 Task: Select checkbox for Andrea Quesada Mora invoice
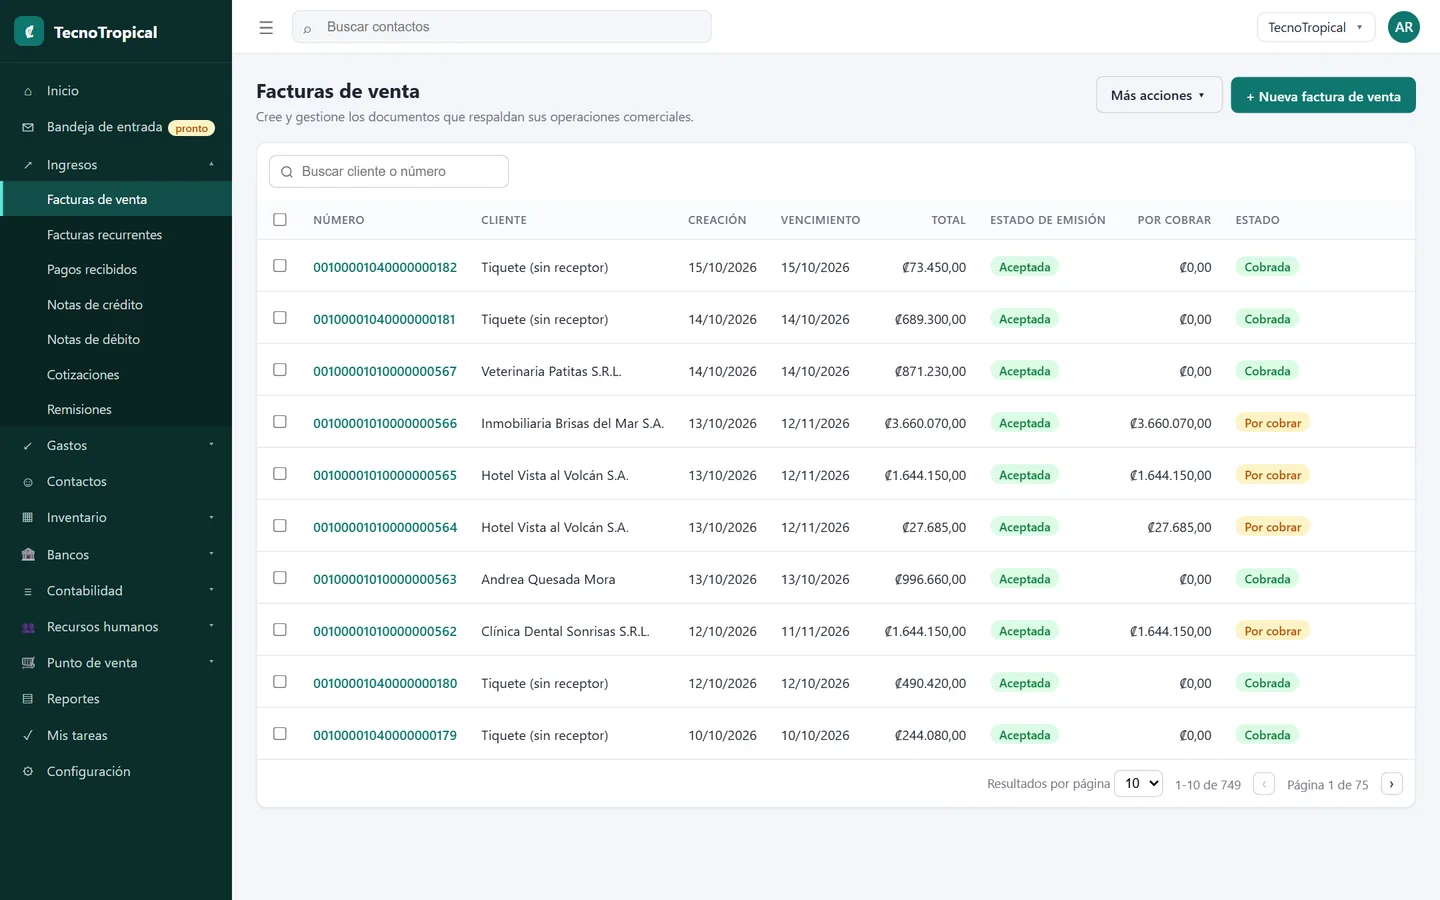pos(280,578)
